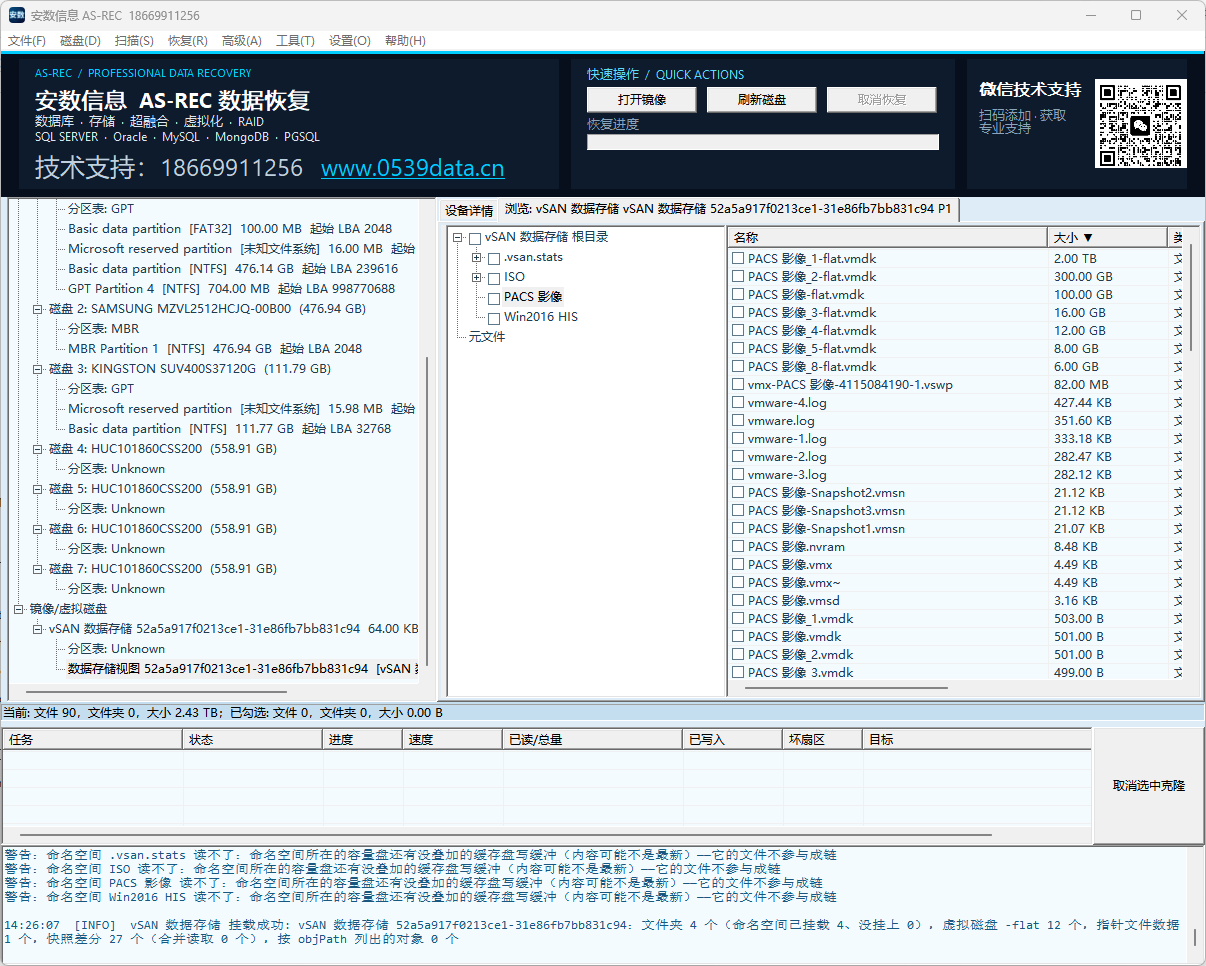Open the 高级(A) menu
The width and height of the screenshot is (1206, 966).
pyautogui.click(x=241, y=41)
